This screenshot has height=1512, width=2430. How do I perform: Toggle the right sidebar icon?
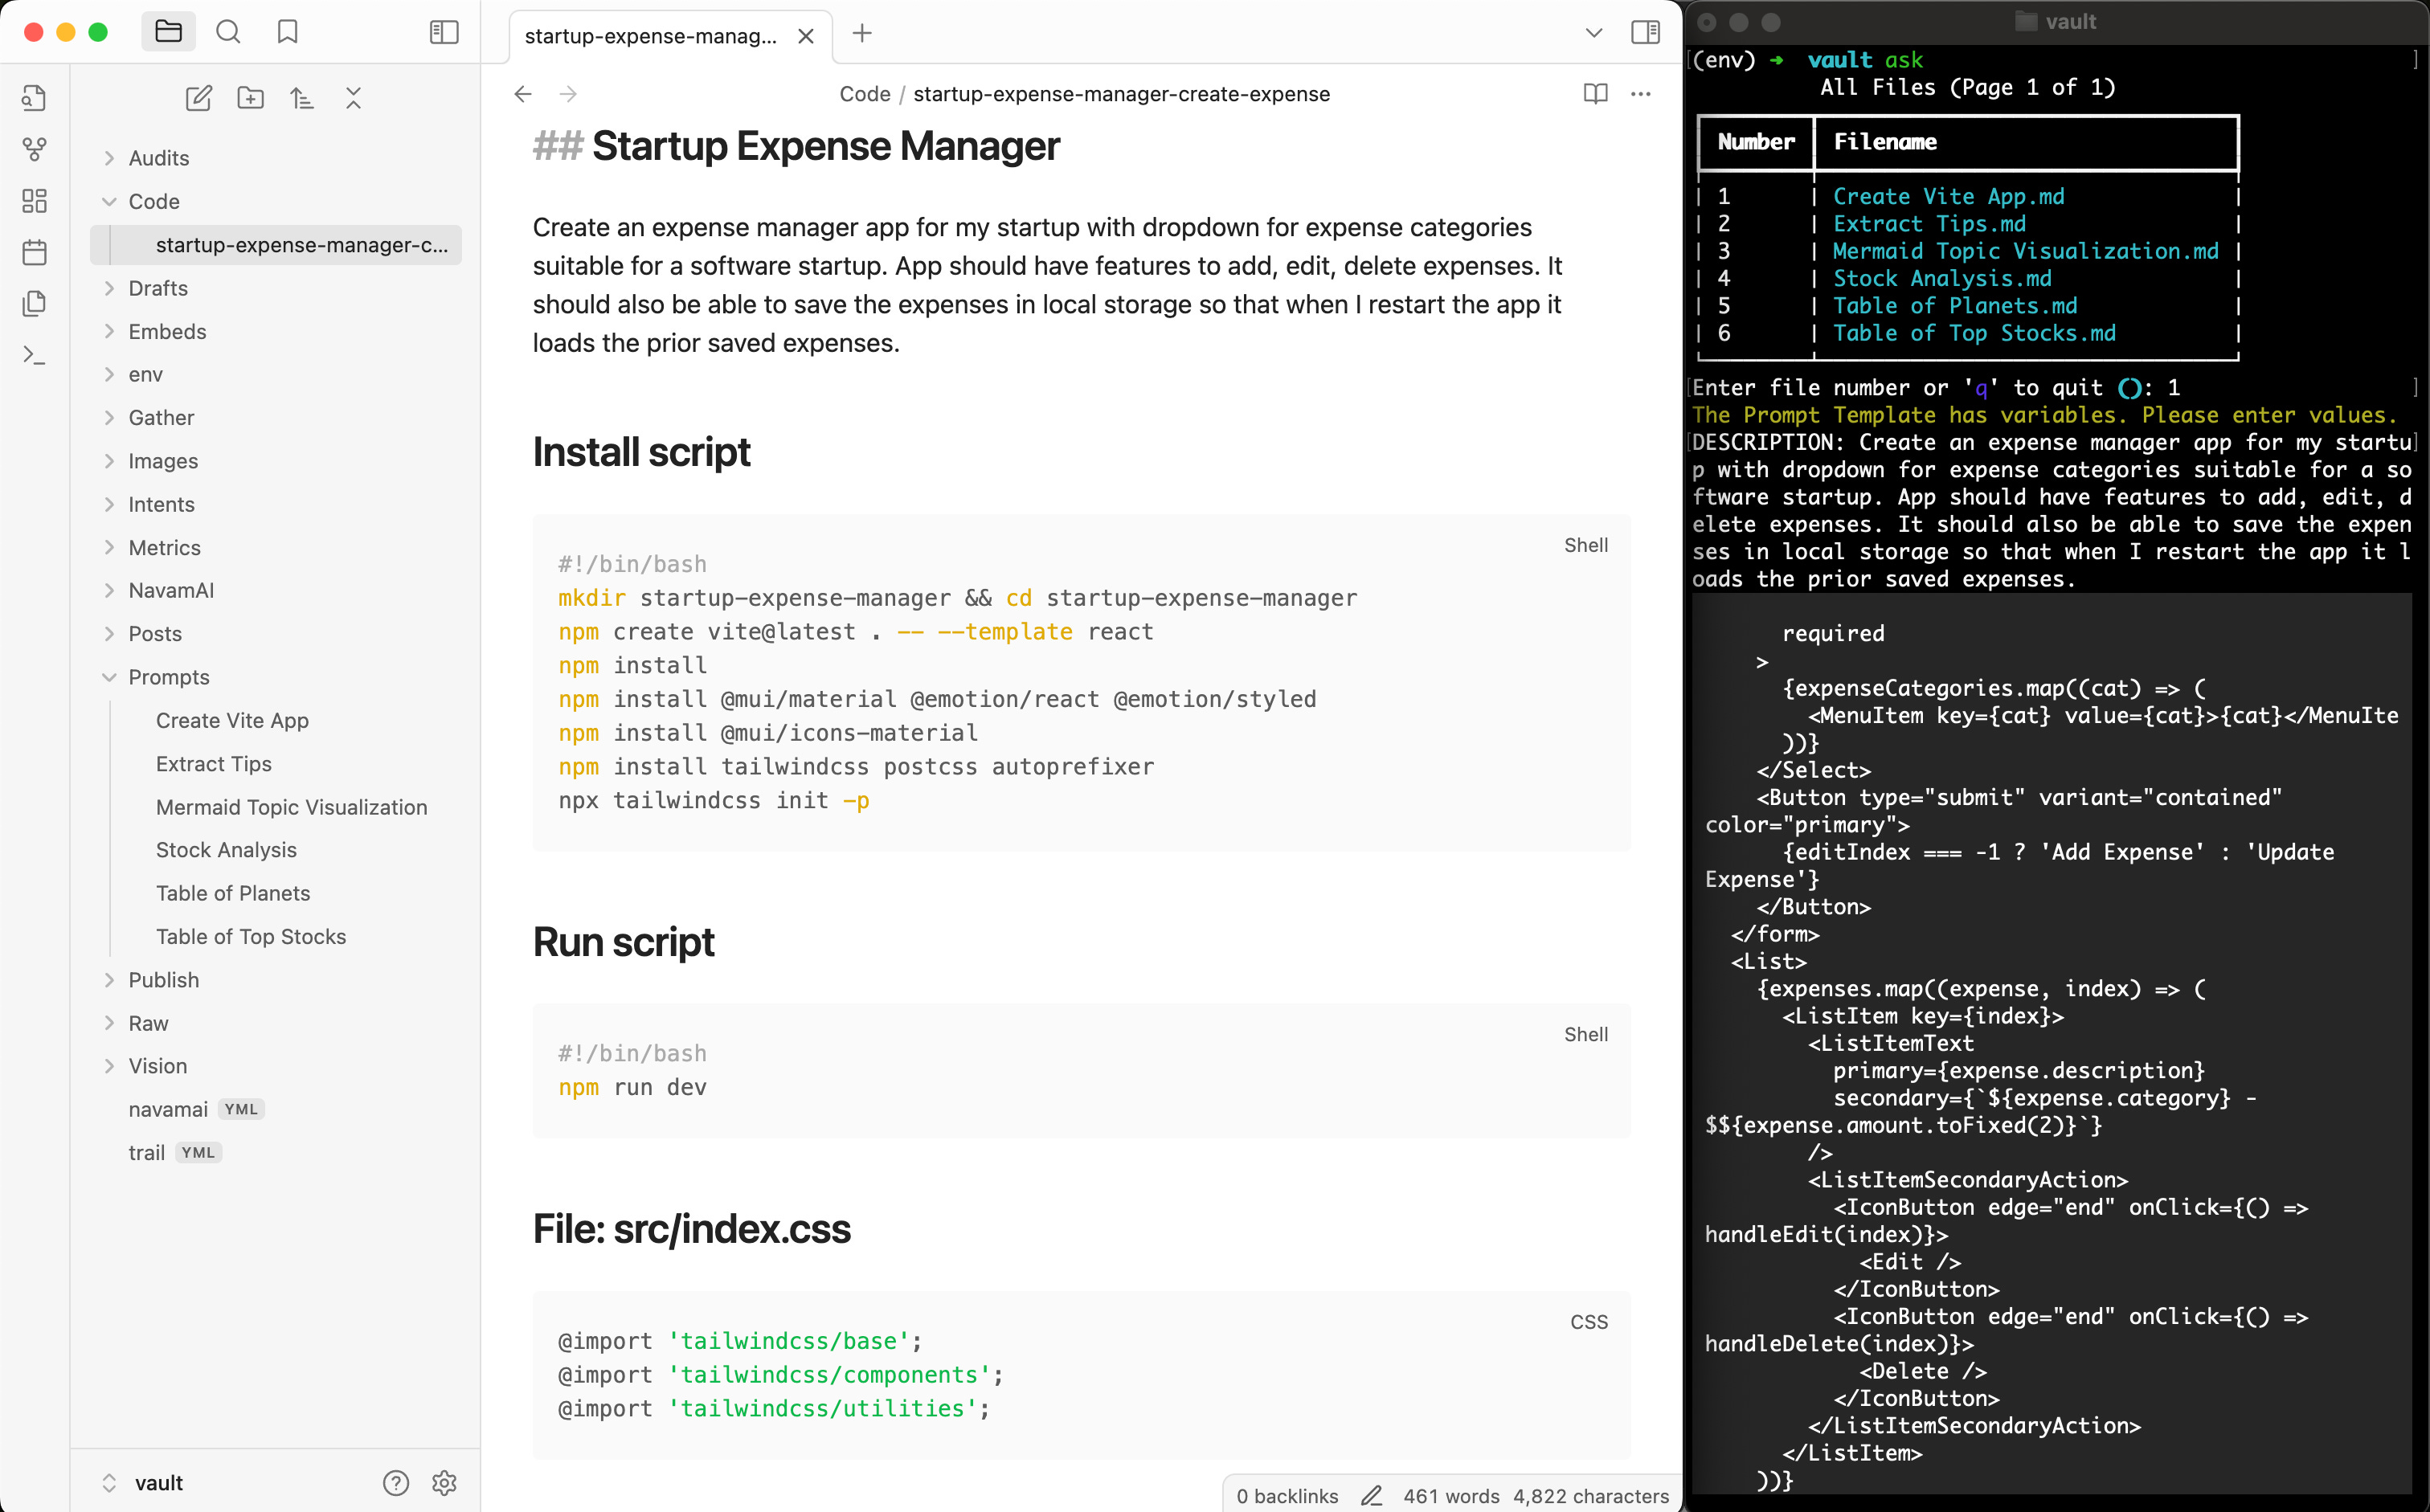point(1645,32)
